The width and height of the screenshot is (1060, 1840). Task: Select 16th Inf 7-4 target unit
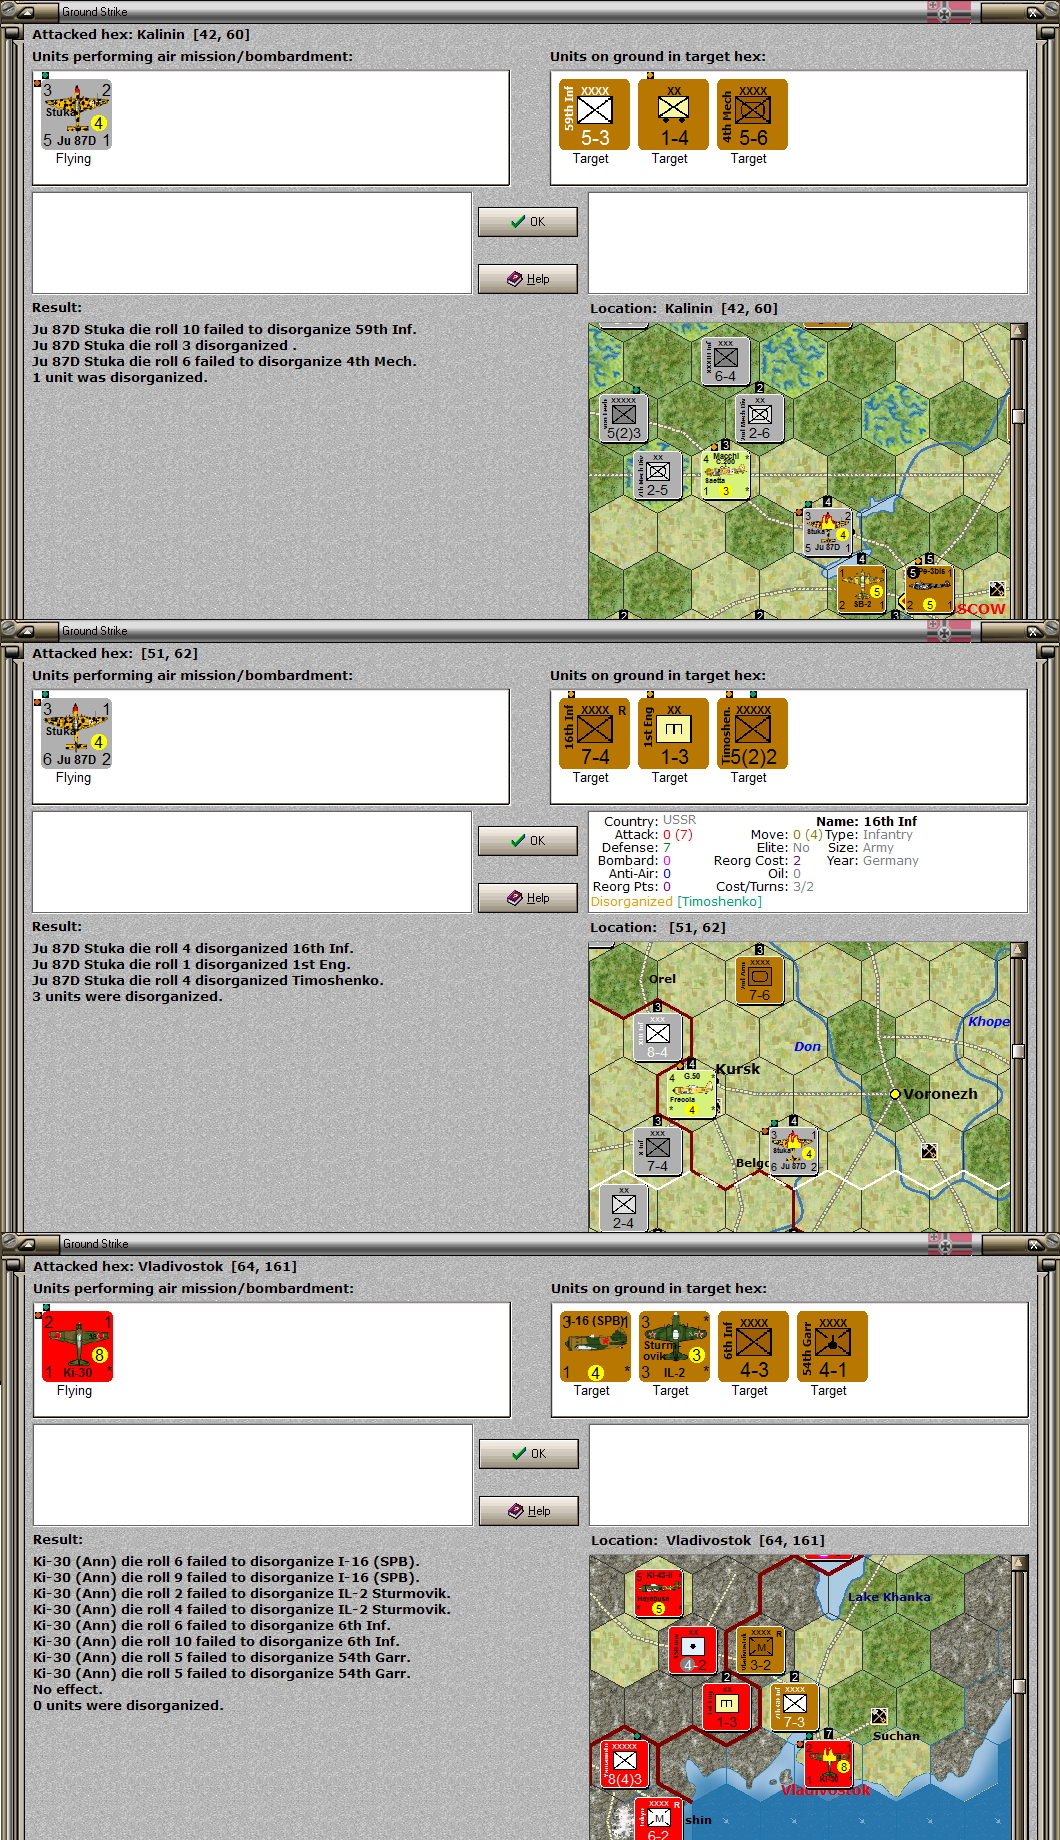click(x=594, y=734)
